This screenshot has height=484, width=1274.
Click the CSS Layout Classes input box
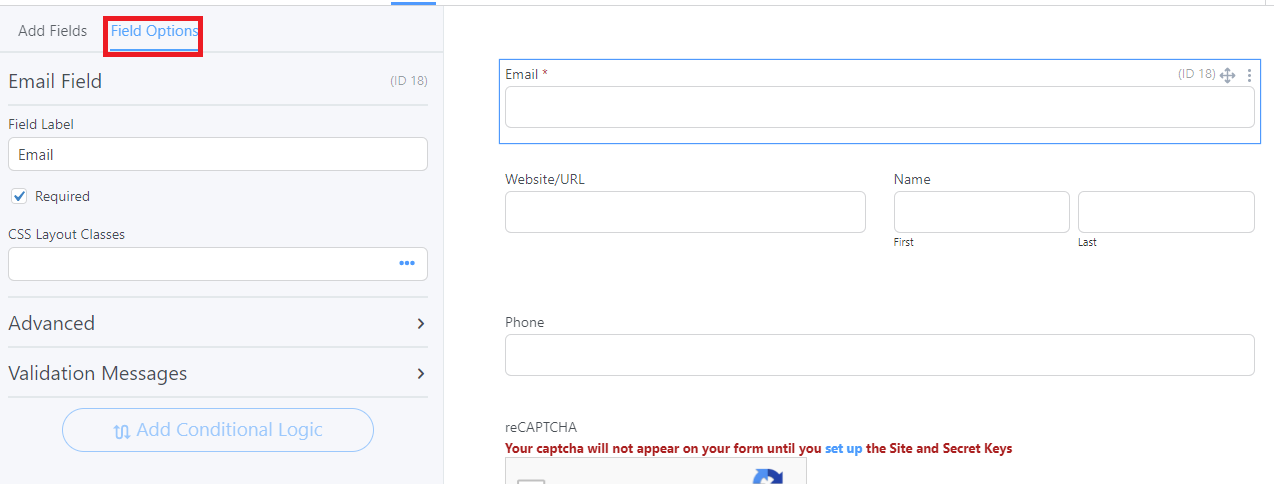[218, 264]
